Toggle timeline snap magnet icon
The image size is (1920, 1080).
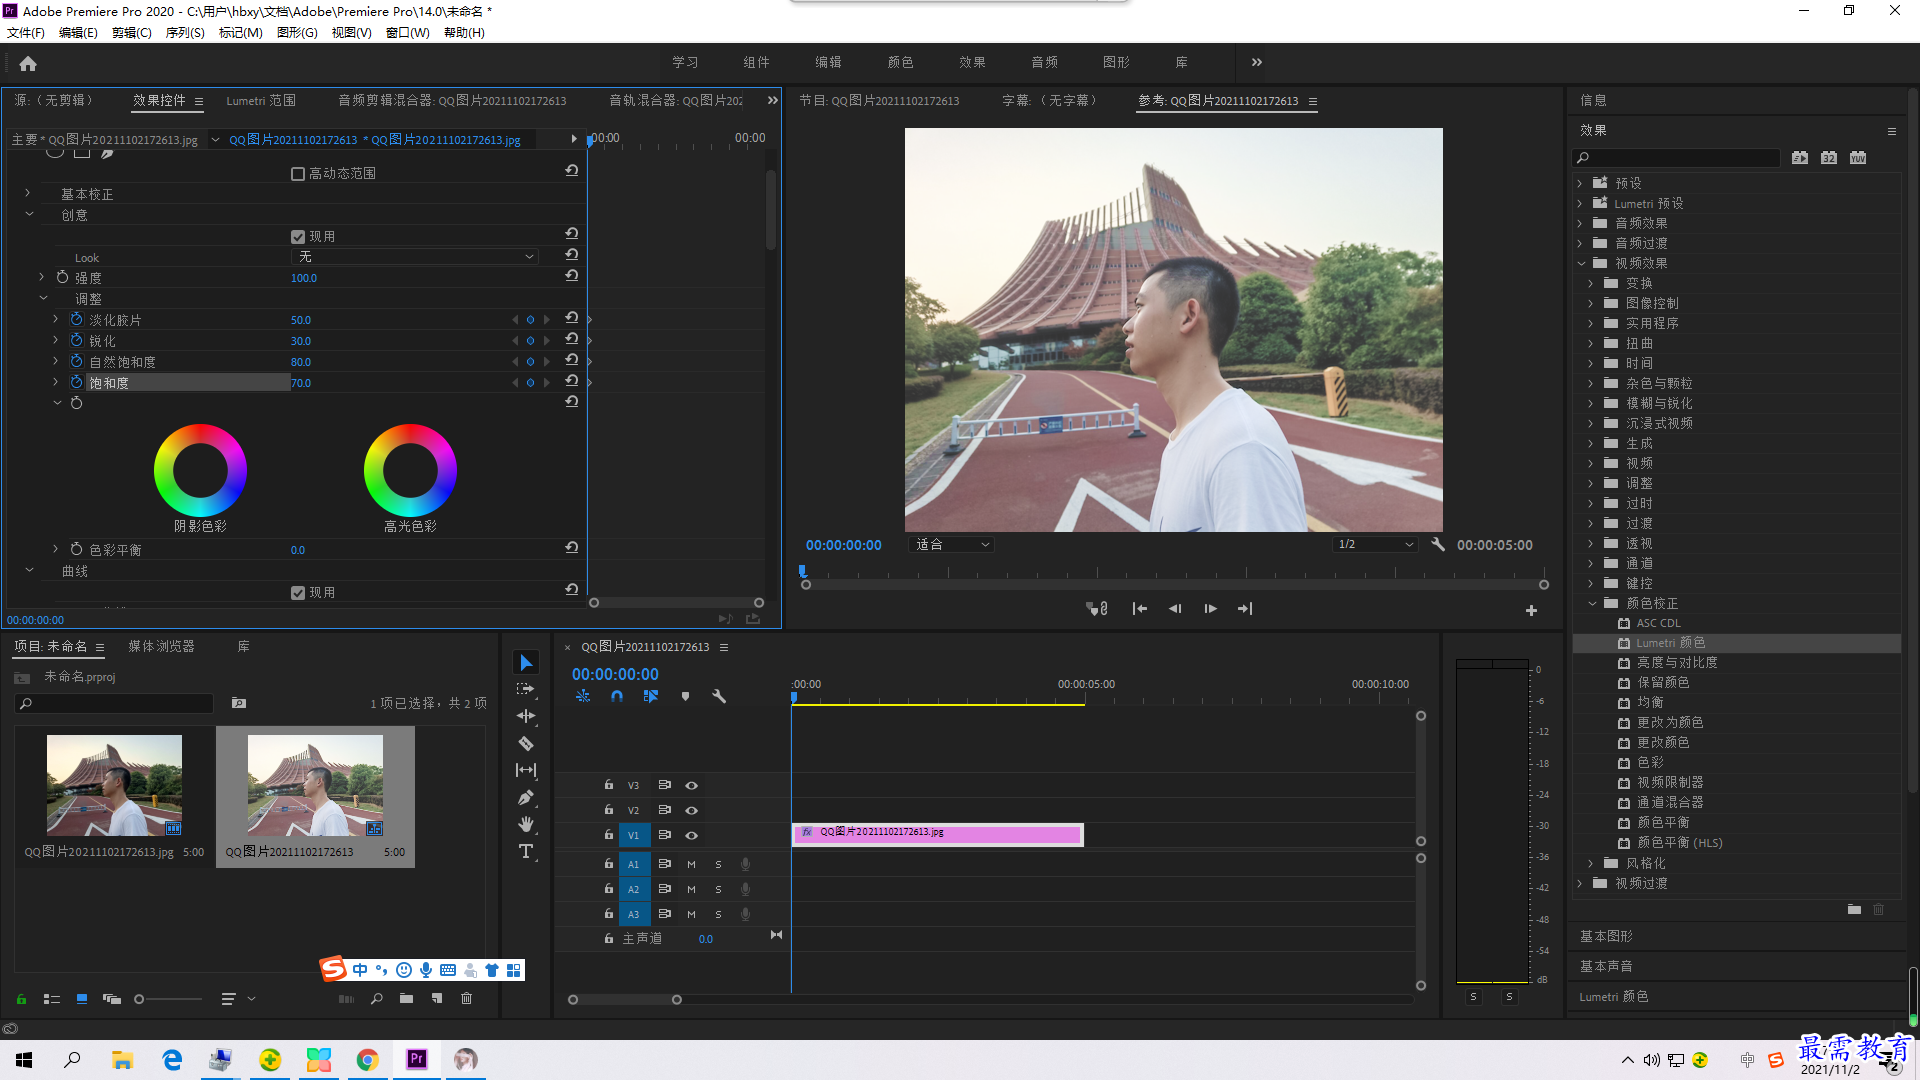click(x=617, y=696)
